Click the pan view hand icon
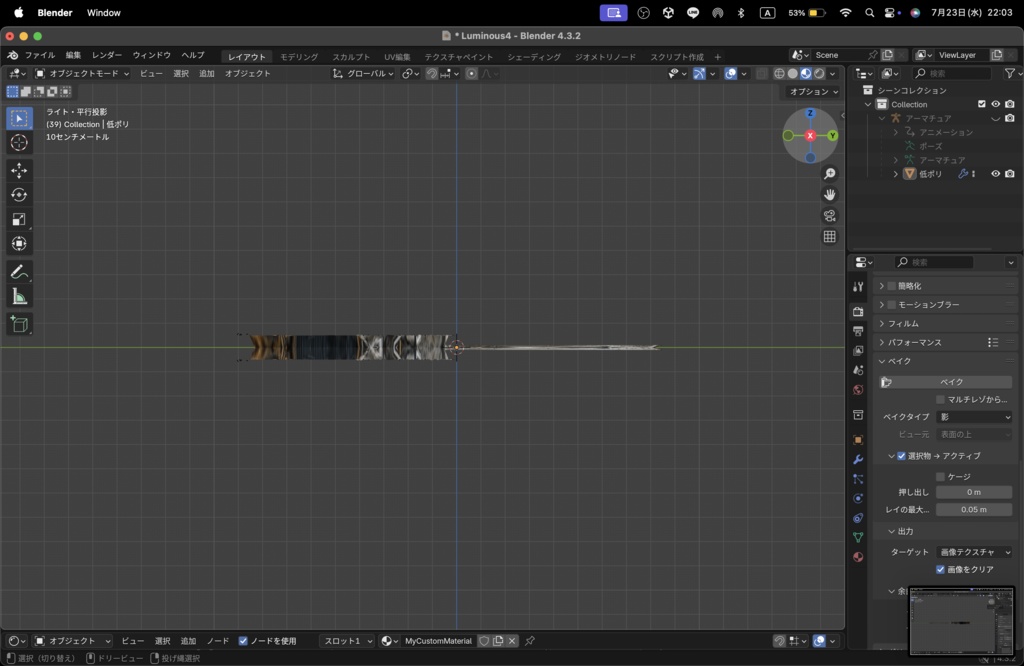This screenshot has width=1024, height=666. point(829,195)
